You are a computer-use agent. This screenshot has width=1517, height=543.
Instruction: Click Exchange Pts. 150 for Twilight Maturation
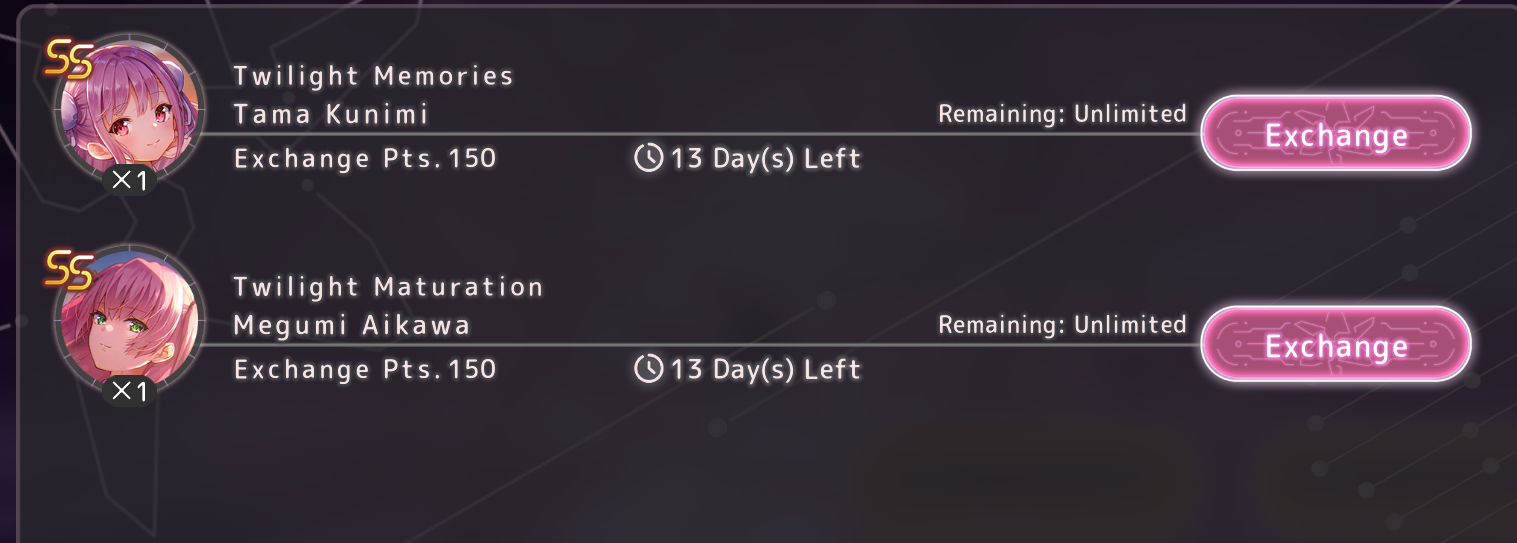(x=365, y=369)
